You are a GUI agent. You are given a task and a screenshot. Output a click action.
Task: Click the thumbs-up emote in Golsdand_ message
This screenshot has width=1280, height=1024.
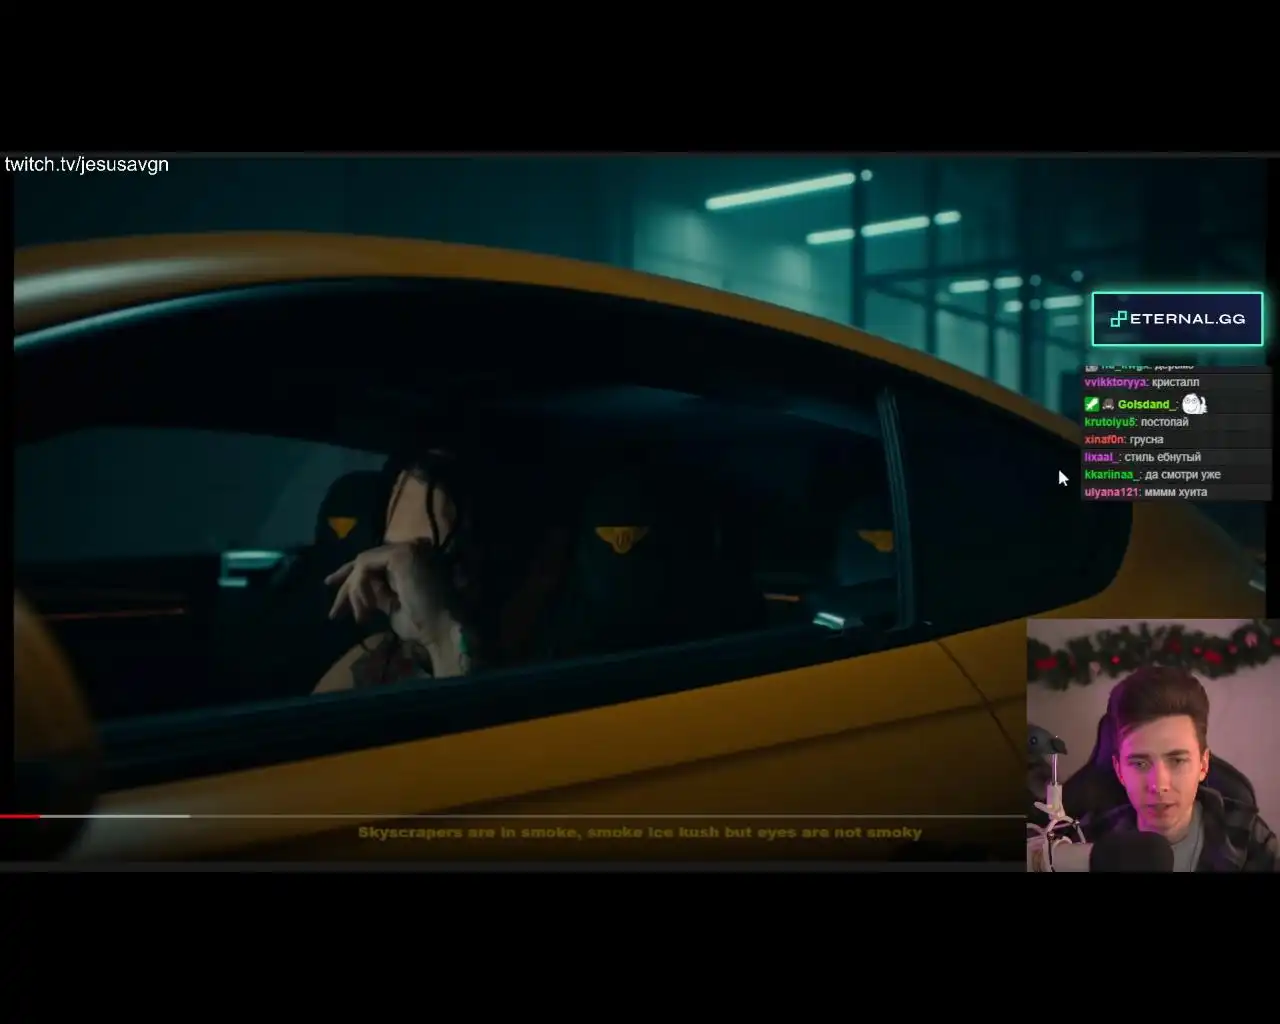click(x=1194, y=403)
